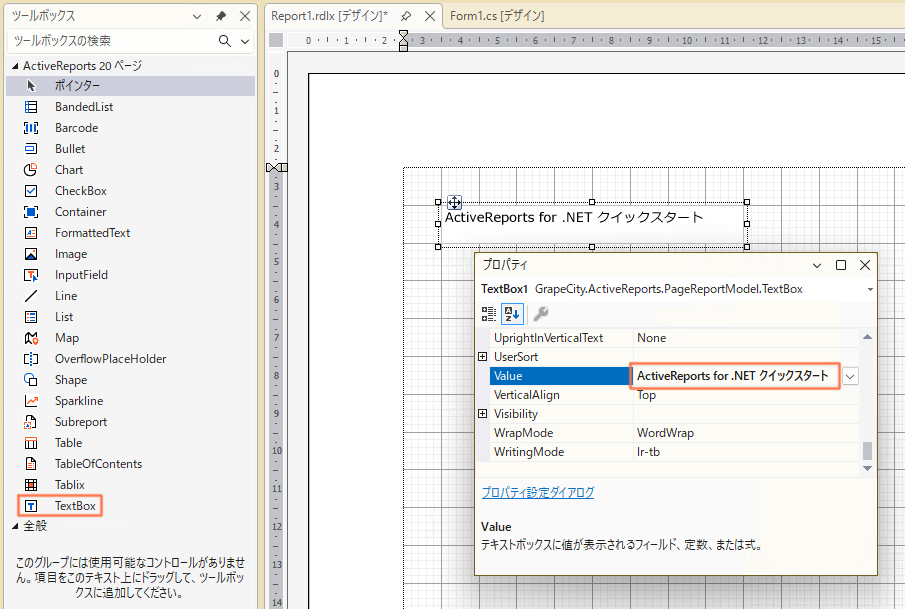Pick the OverflowPlaceHolder control icon
This screenshot has height=609, width=905.
(31, 359)
